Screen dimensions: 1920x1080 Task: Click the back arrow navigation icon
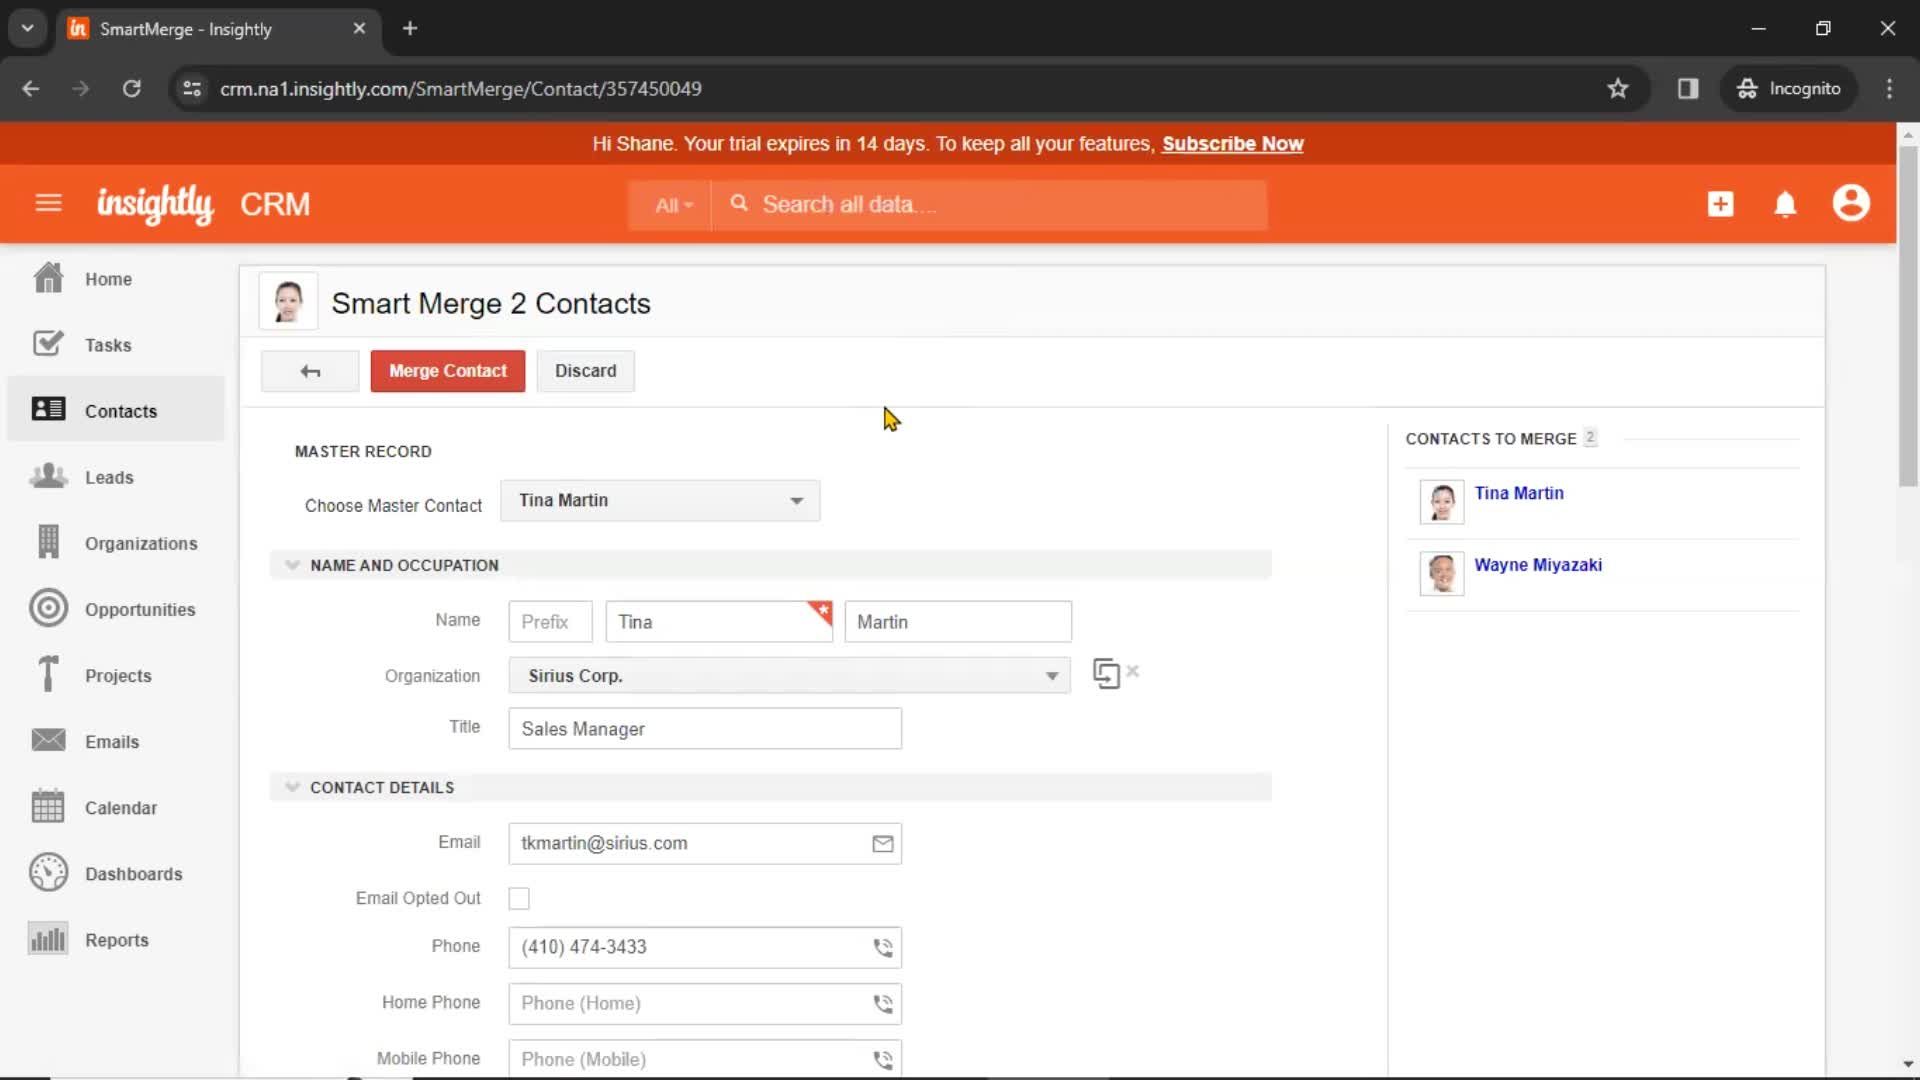tap(310, 371)
